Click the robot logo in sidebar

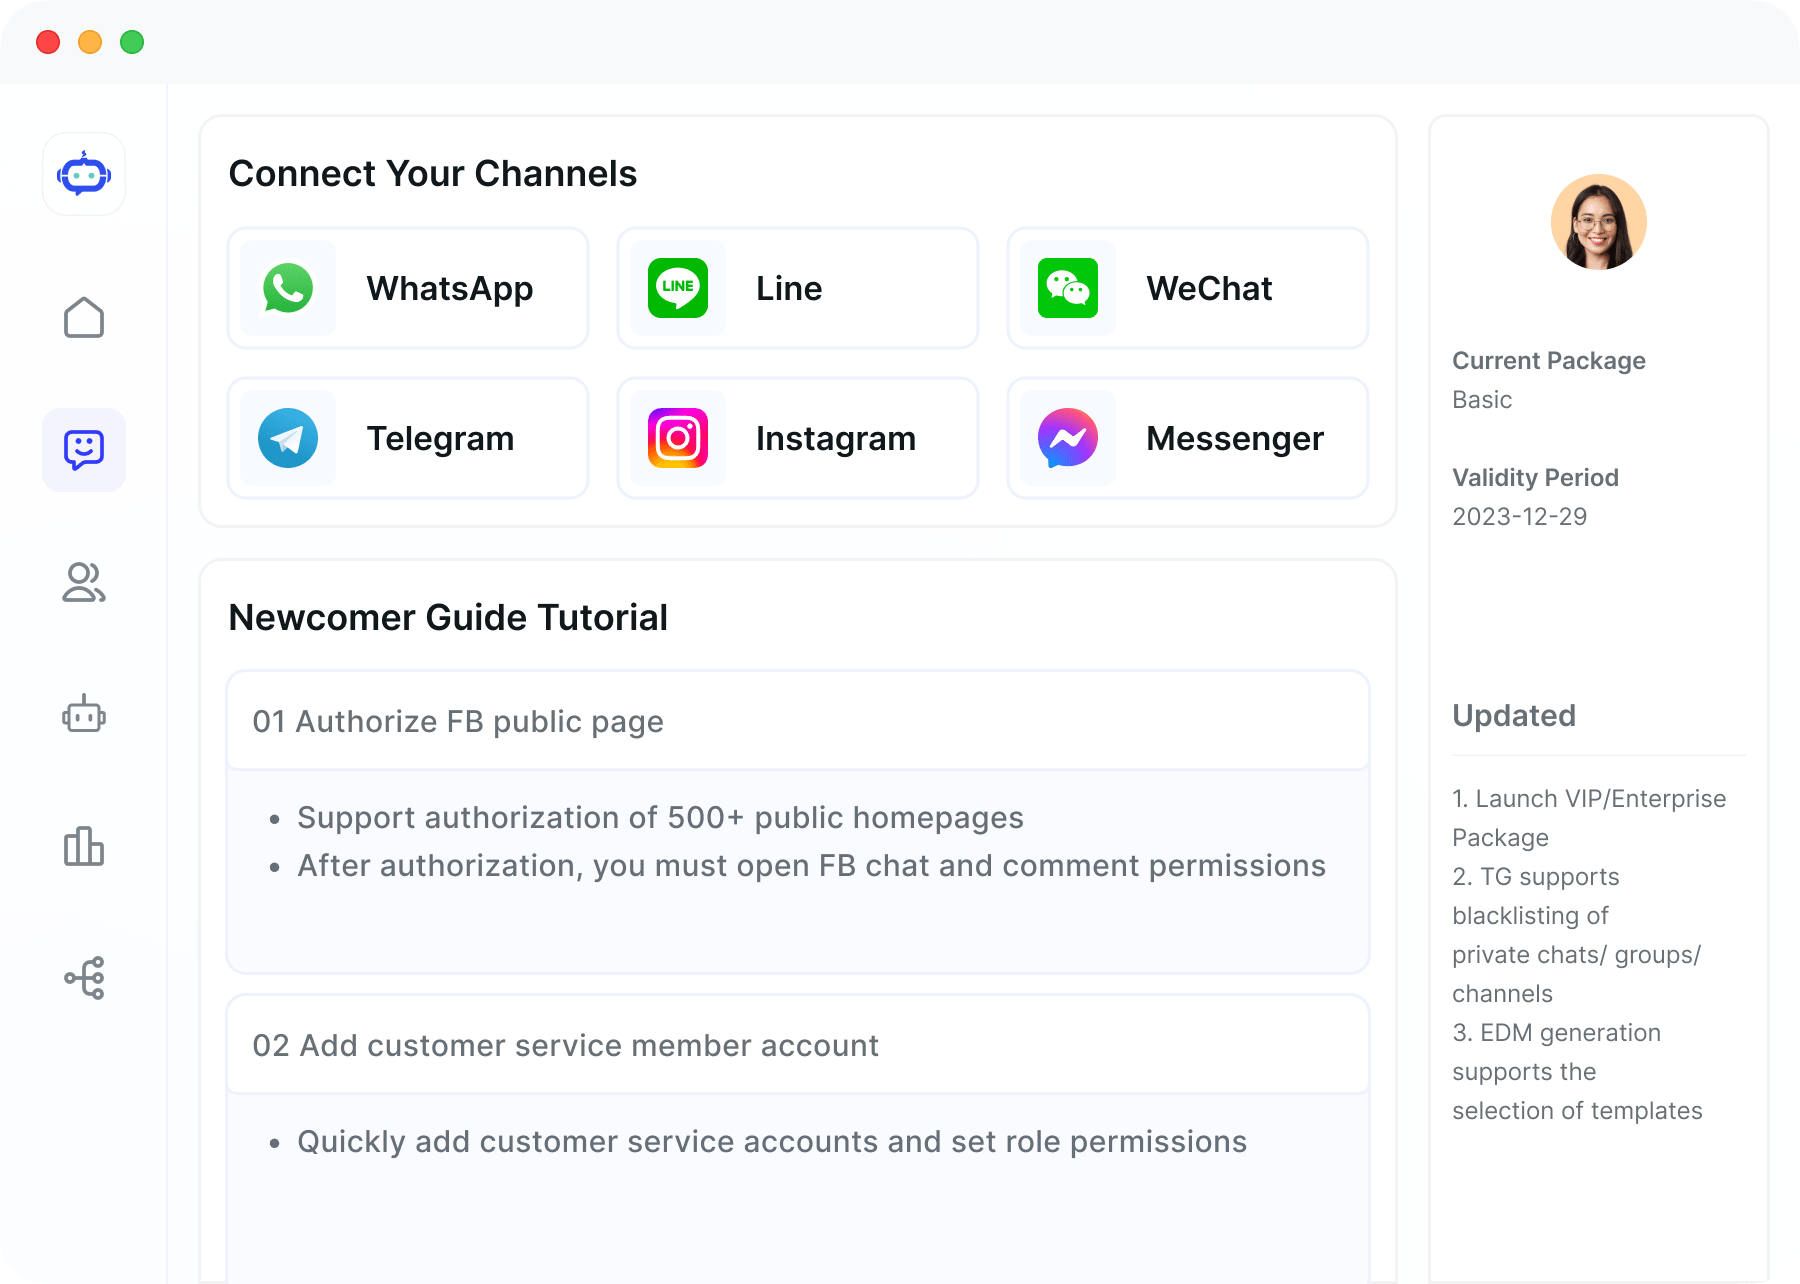point(84,175)
